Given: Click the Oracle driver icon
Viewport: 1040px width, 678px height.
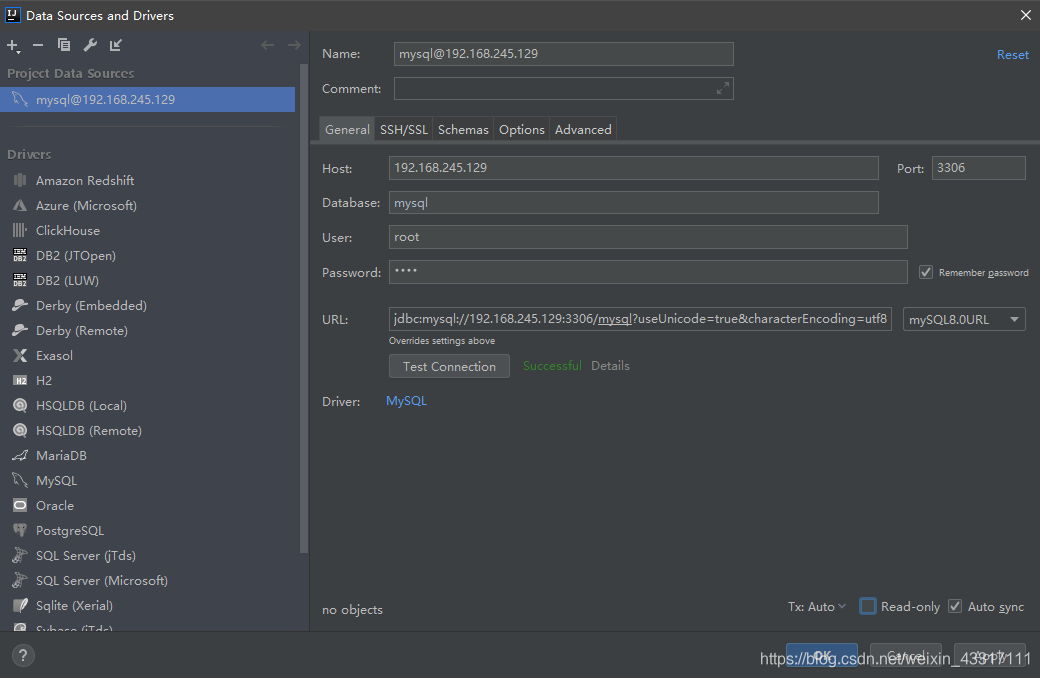Looking at the screenshot, I should tap(20, 506).
